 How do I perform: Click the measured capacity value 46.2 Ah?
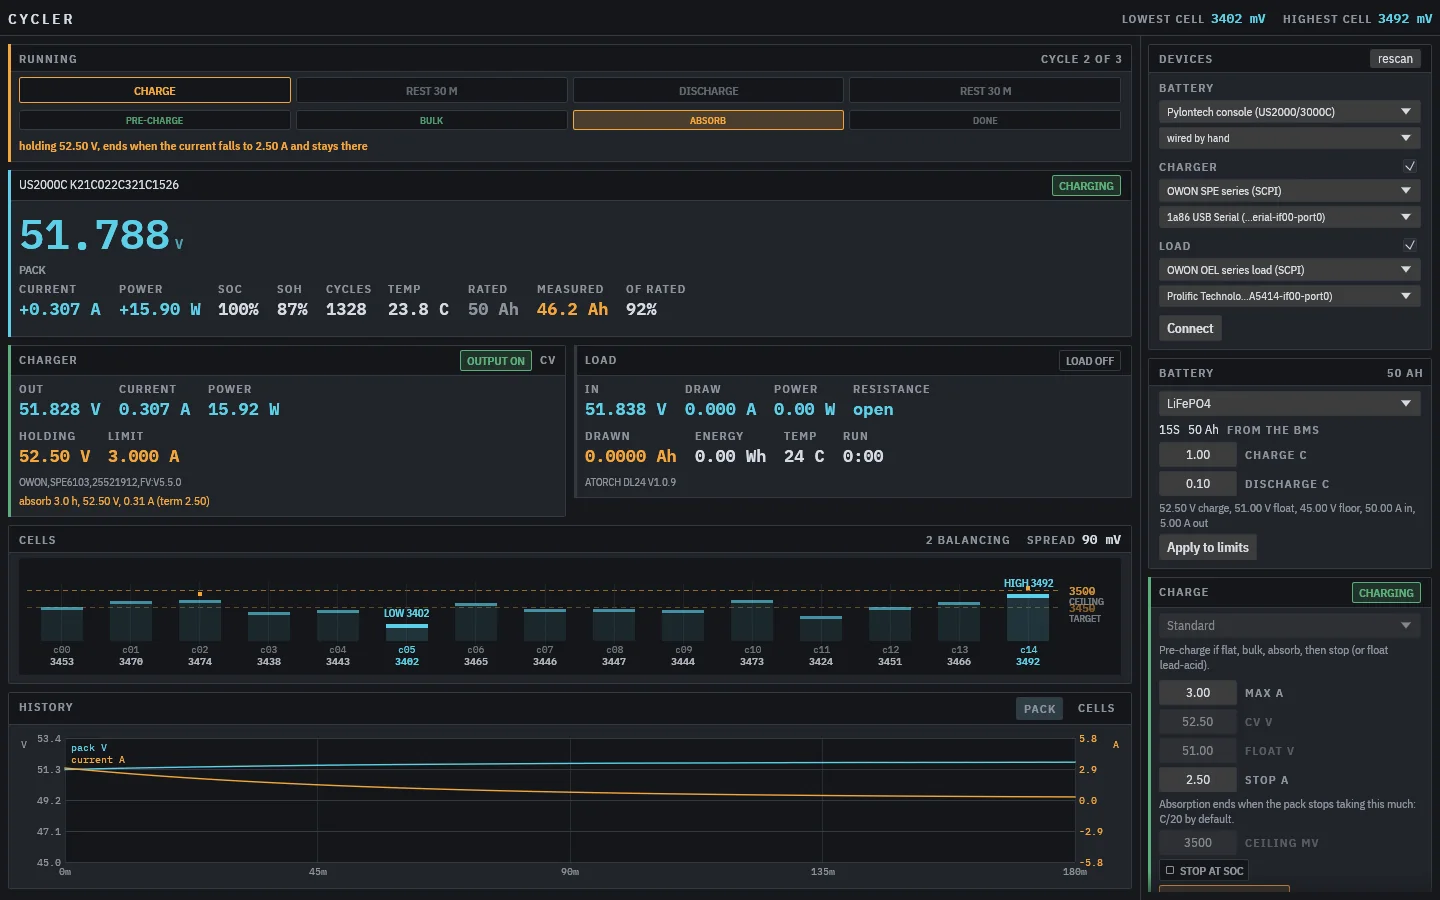(572, 310)
